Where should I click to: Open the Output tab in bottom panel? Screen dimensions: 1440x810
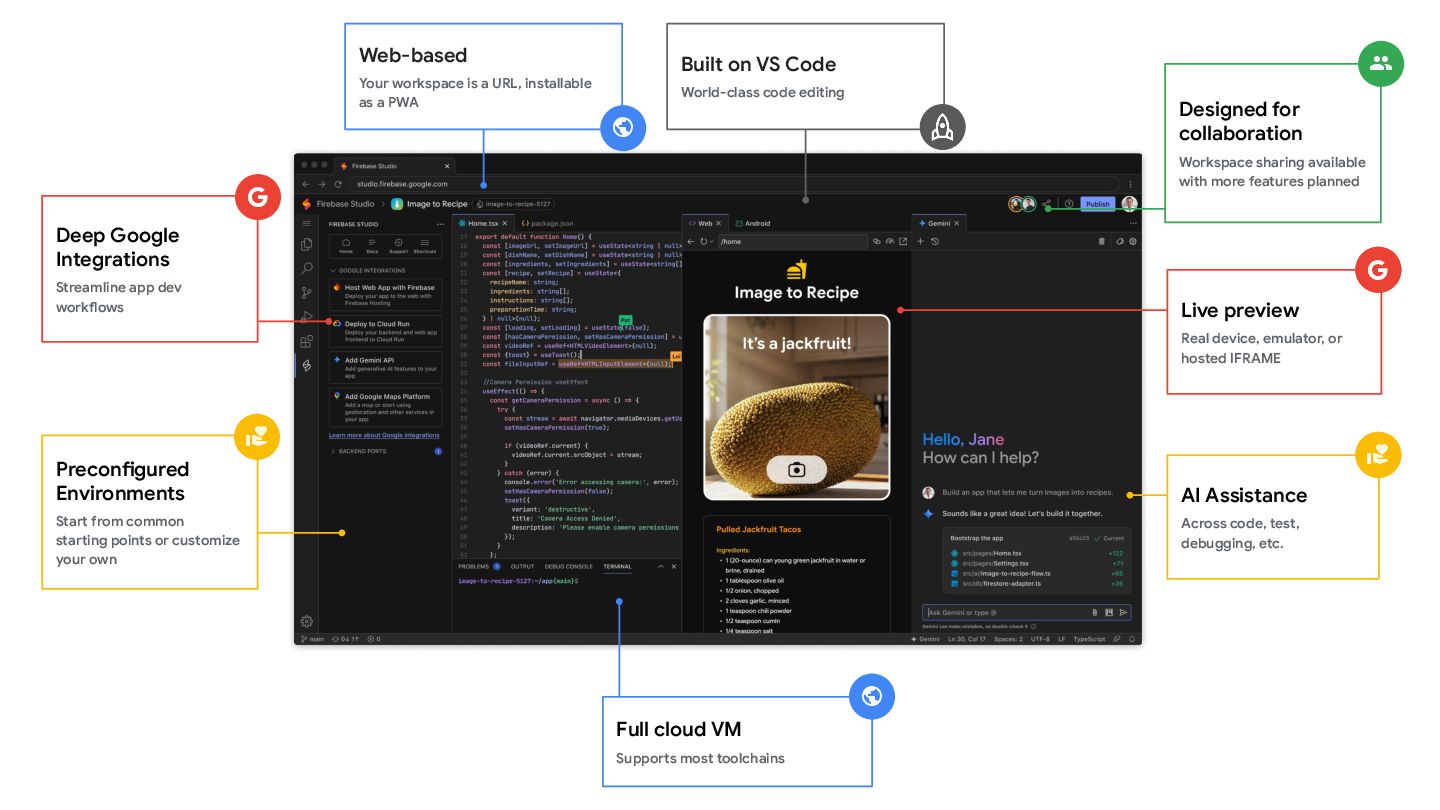[x=522, y=567]
